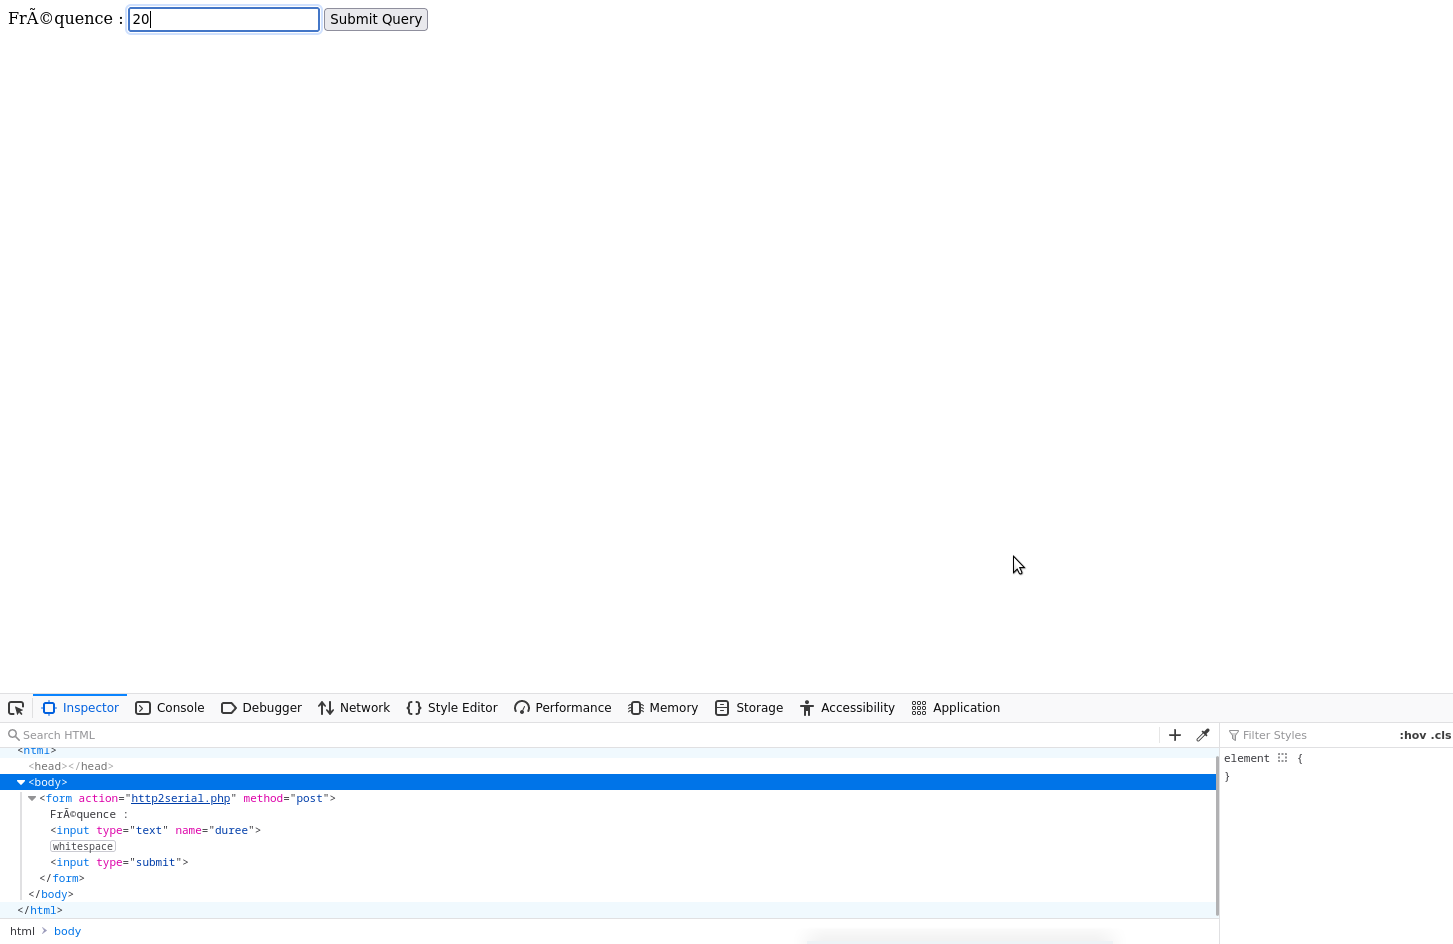Viewport: 1453px width, 944px height.
Task: Click the Storage database icon
Action: (722, 708)
